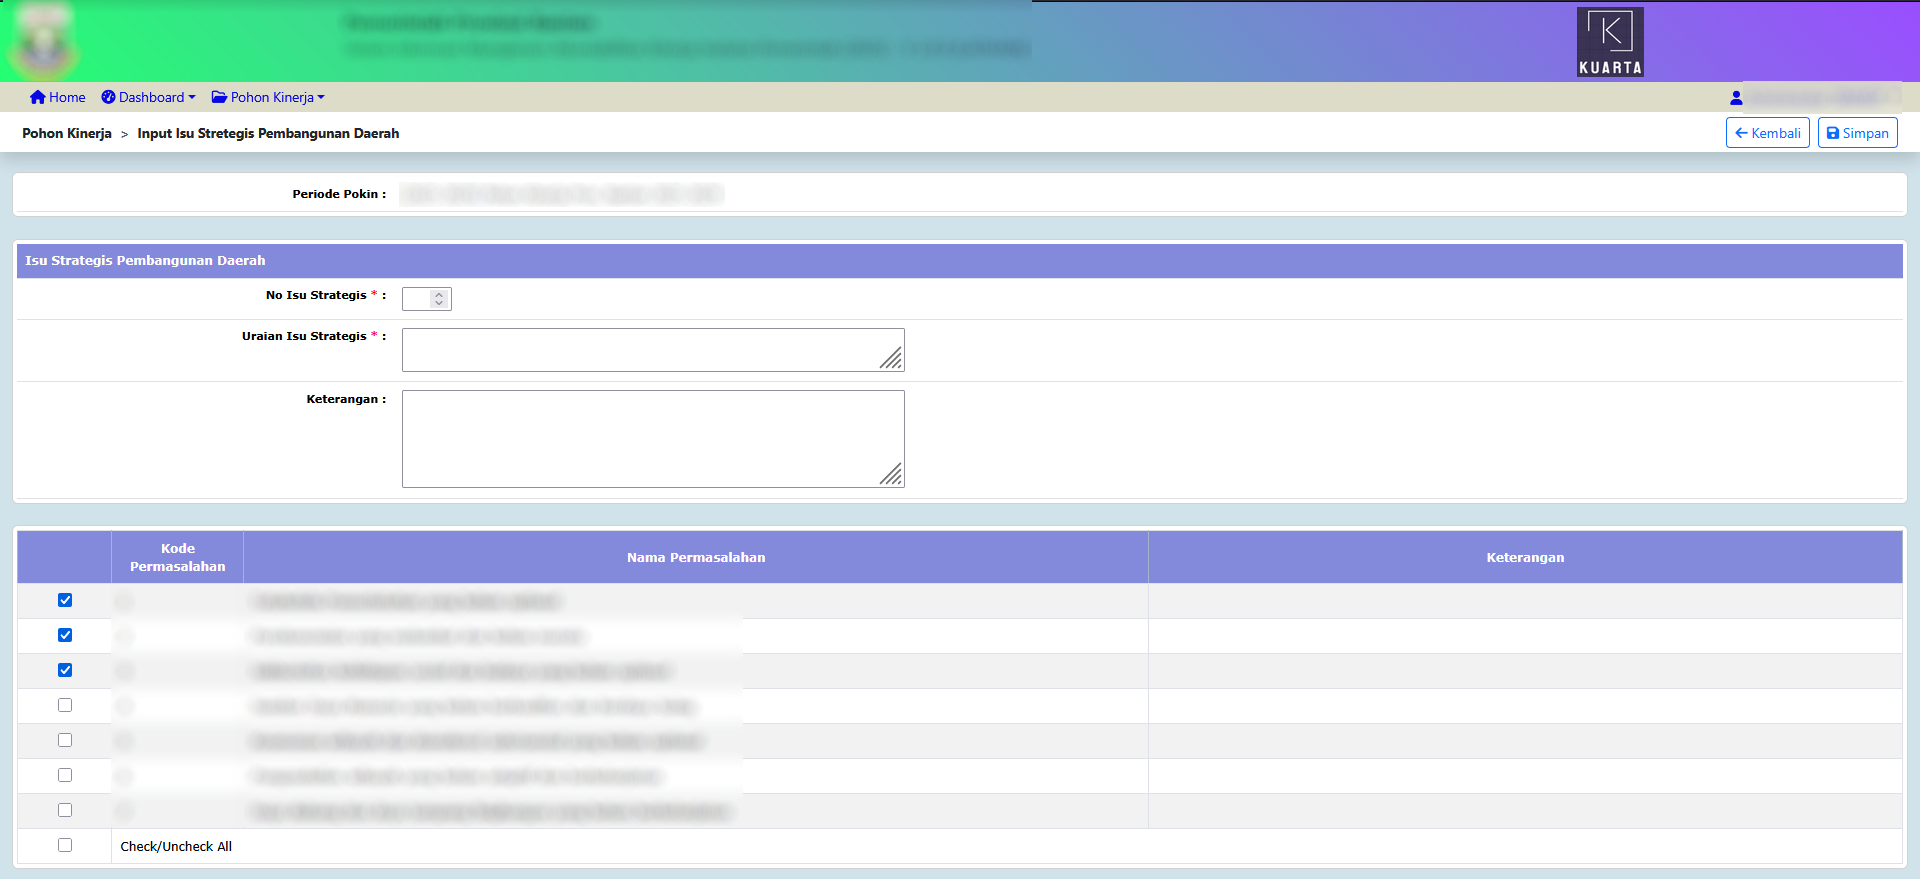Viewport: 1920px width, 879px height.
Task: Expand the Pohon Kinerja dropdown caret
Action: 321,98
